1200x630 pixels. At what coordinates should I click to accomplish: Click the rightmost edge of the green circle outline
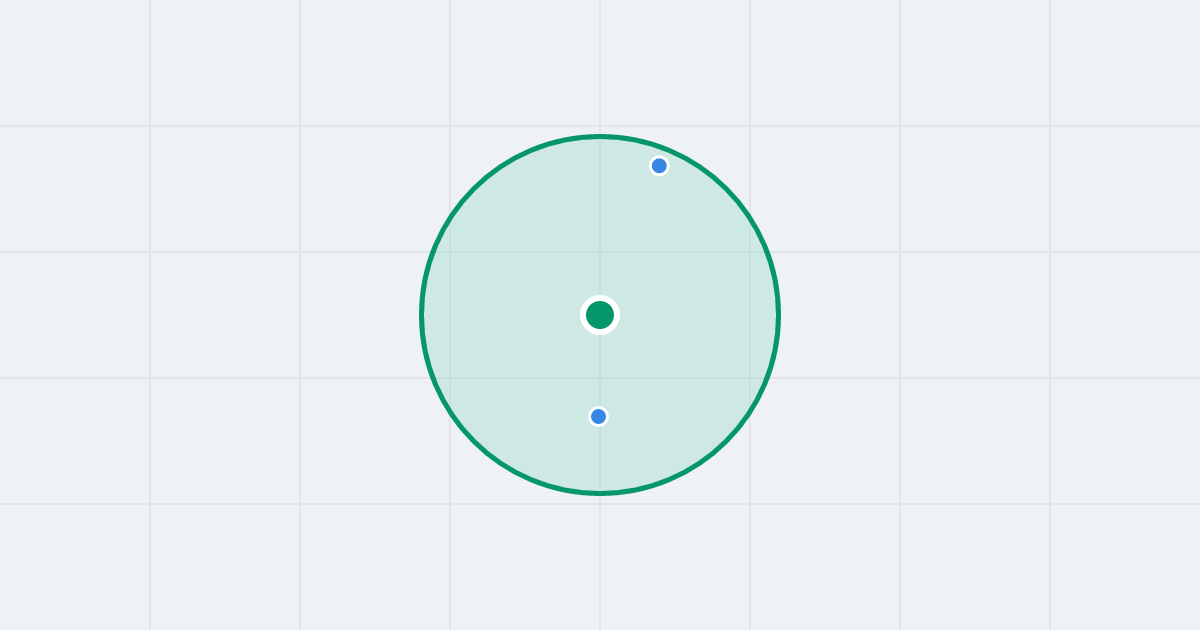(778, 315)
